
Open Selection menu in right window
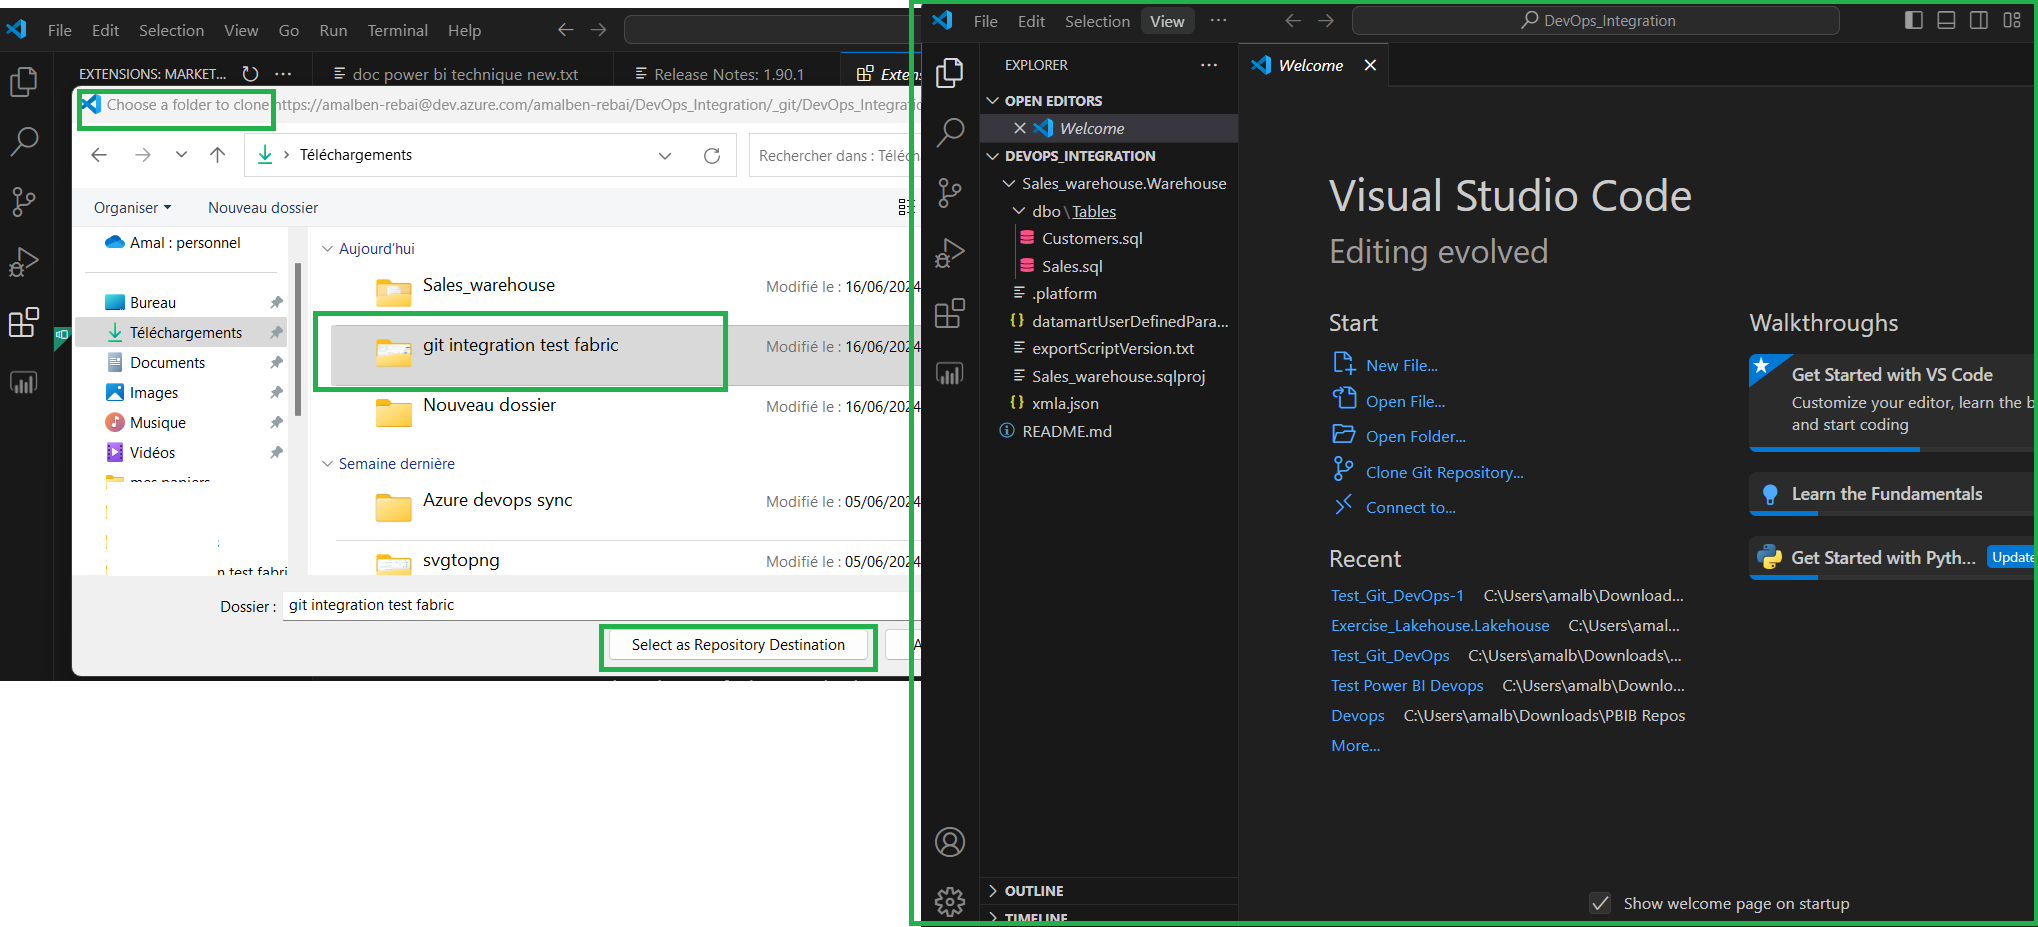tap(1097, 21)
